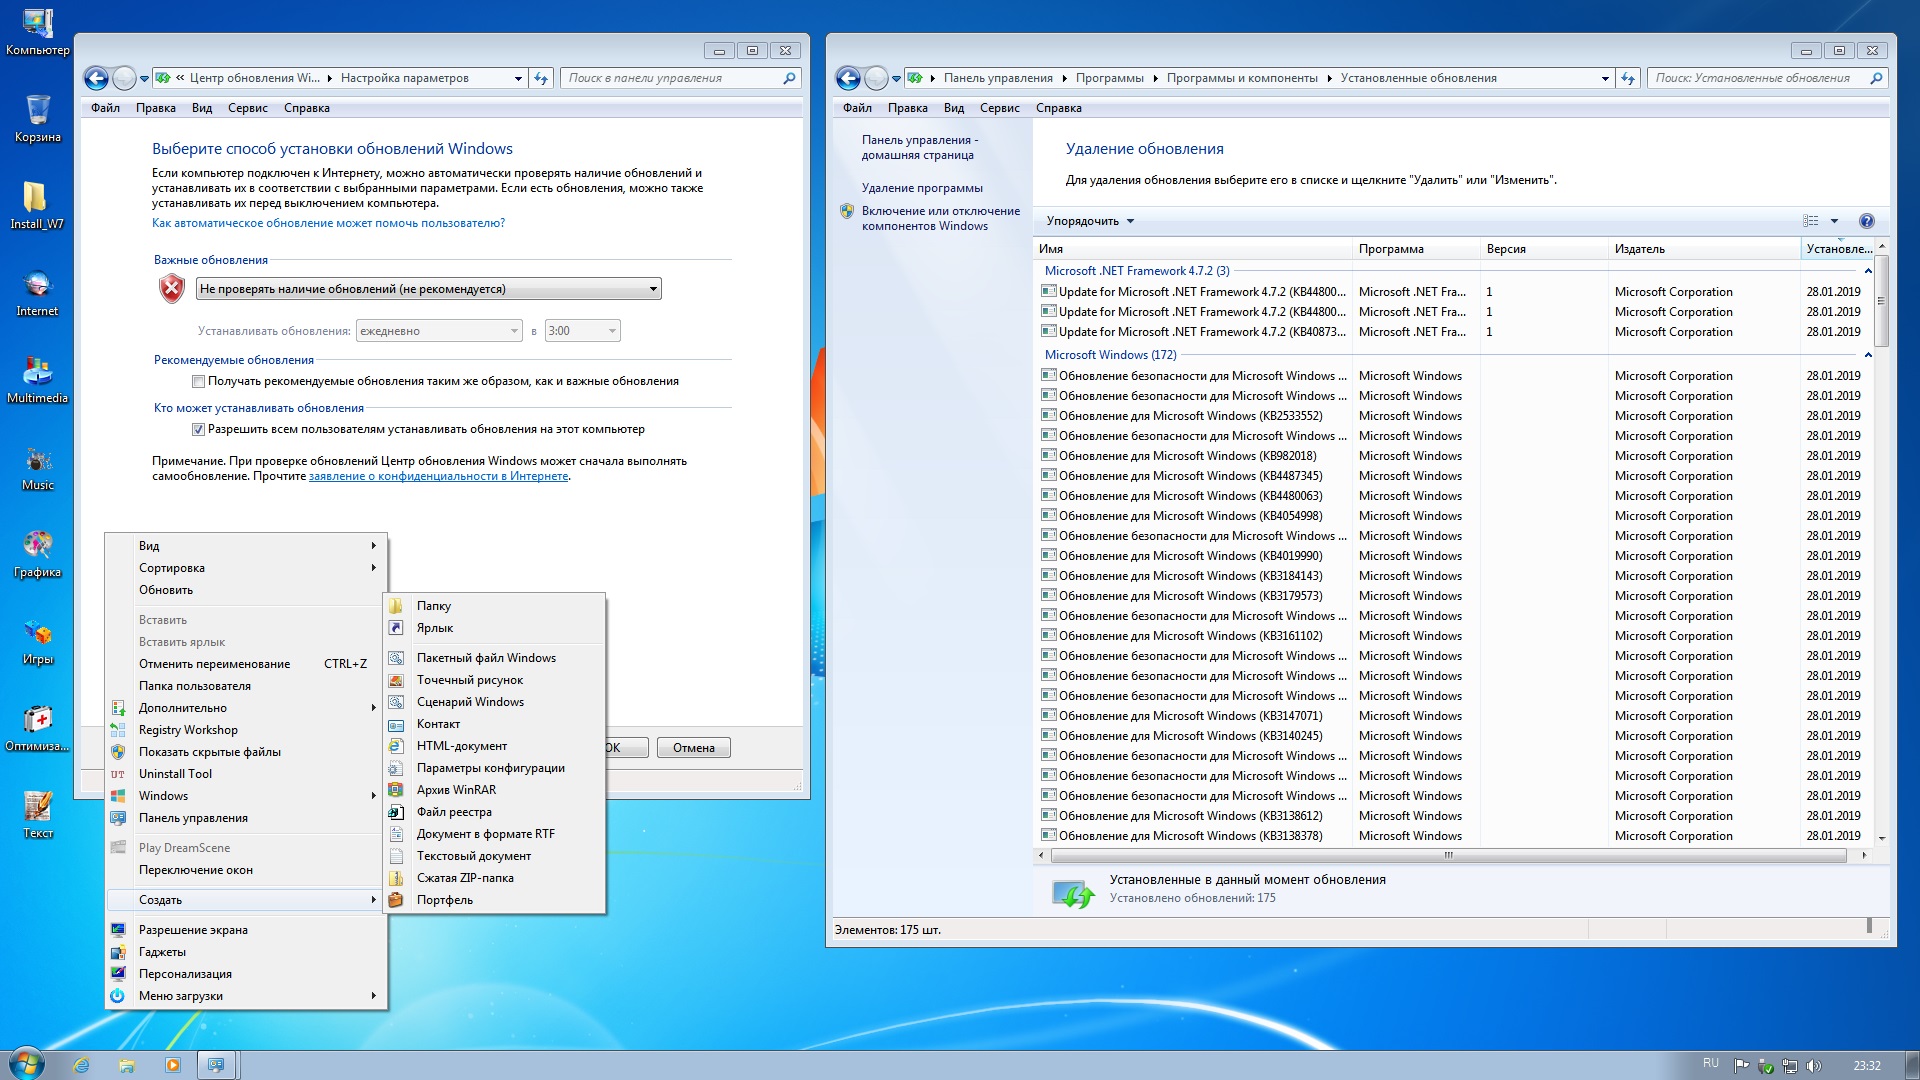Screen dimensions: 1920x1080
Task: Click the volume speaker tray icon
Action: point(1814,1066)
